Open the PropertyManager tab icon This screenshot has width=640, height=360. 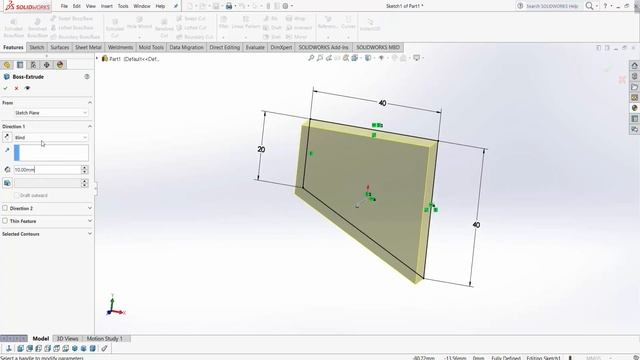20,65
